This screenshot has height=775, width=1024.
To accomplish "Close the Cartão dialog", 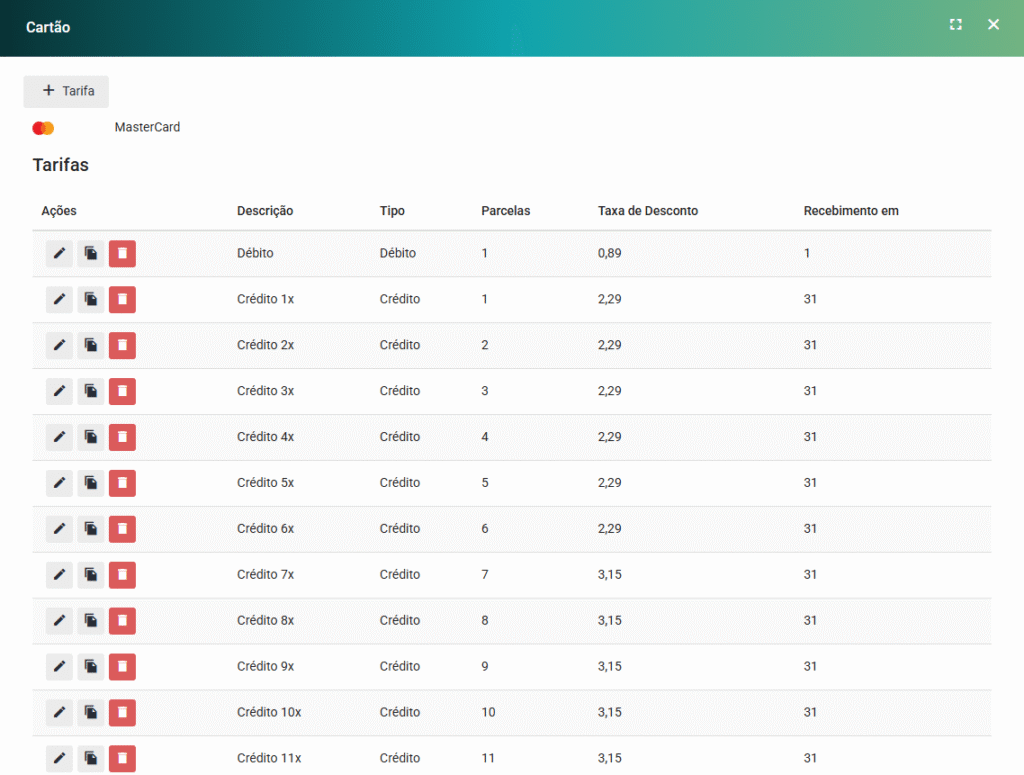I will point(993,25).
